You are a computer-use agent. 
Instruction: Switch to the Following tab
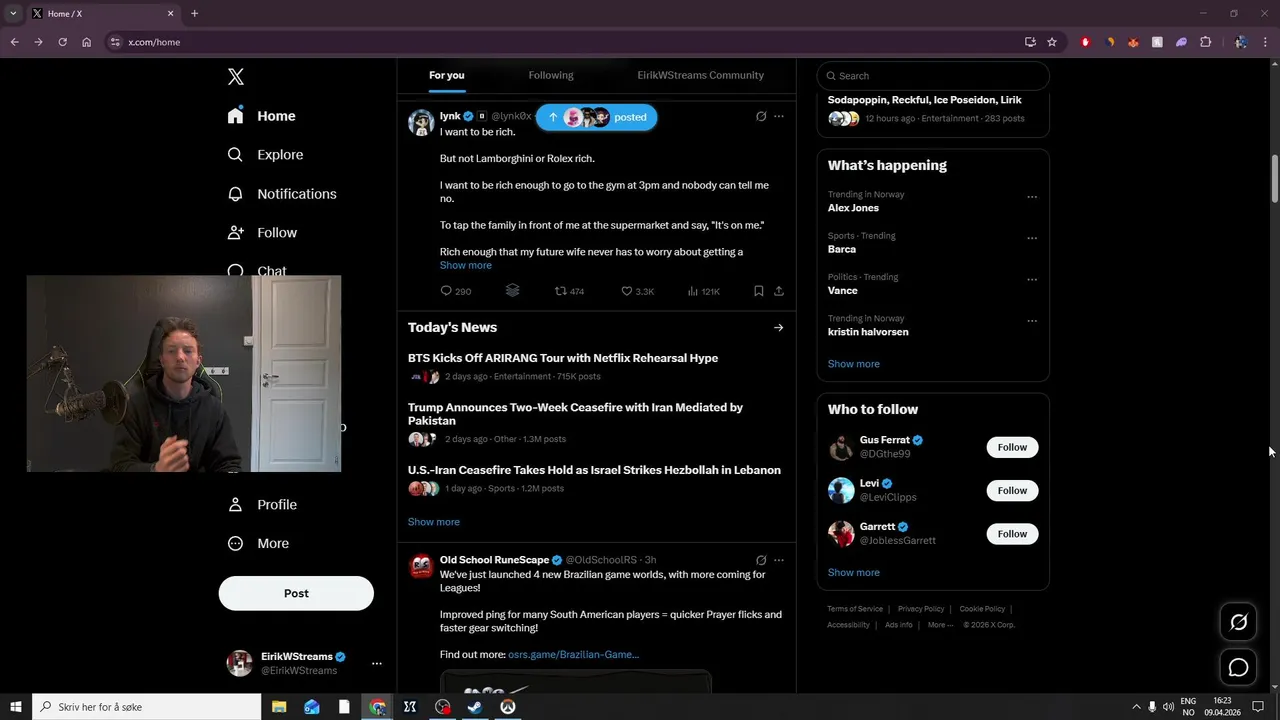(551, 75)
